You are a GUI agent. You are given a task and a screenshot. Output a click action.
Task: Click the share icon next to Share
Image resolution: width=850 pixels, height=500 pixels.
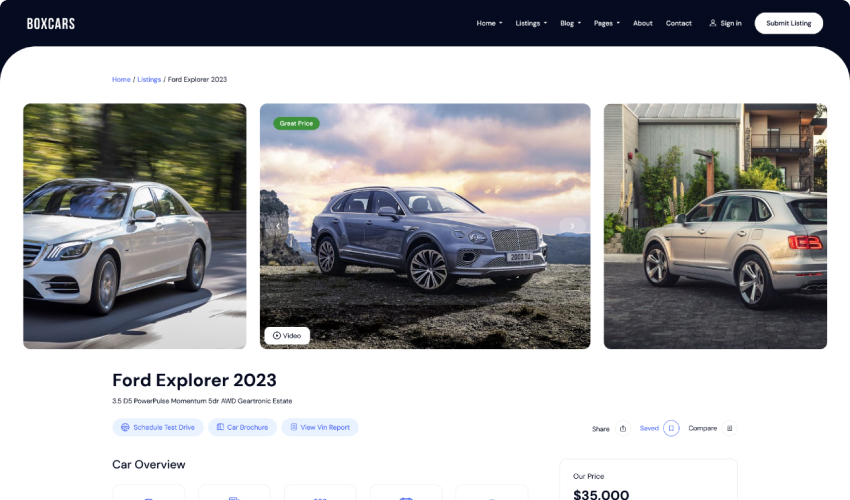(623, 428)
